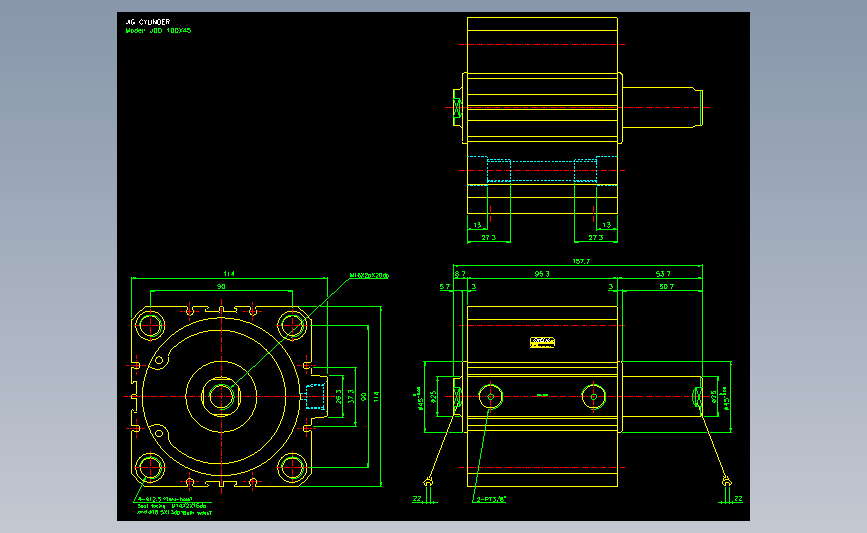Click the 157.7 overall length dimension
Image resolution: width=867 pixels, height=533 pixels.
point(581,261)
